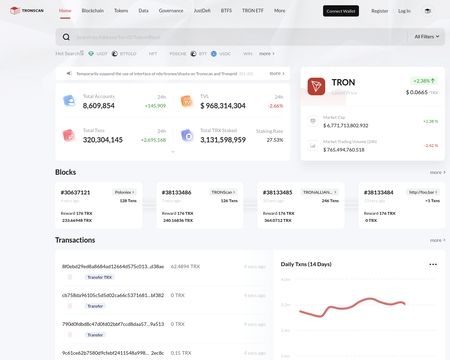The height and width of the screenshot is (360, 450).
Task: Click the Connect Wallet button
Action: coord(341,11)
